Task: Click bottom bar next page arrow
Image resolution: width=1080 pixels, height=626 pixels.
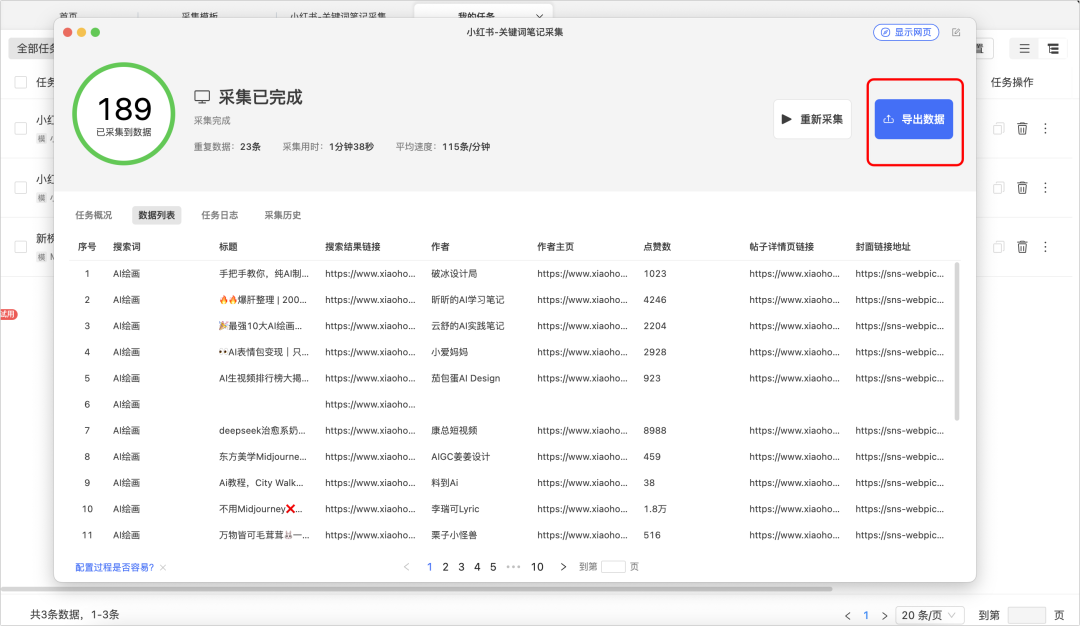Action: point(884,616)
